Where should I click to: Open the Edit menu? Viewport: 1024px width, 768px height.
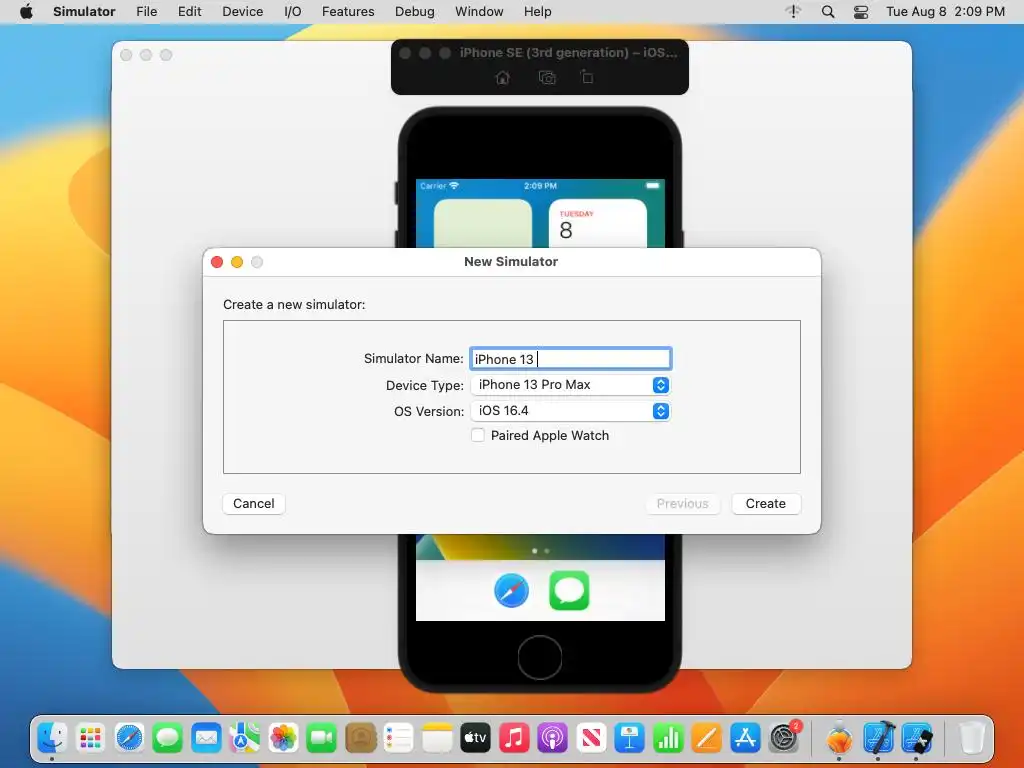coord(189,12)
